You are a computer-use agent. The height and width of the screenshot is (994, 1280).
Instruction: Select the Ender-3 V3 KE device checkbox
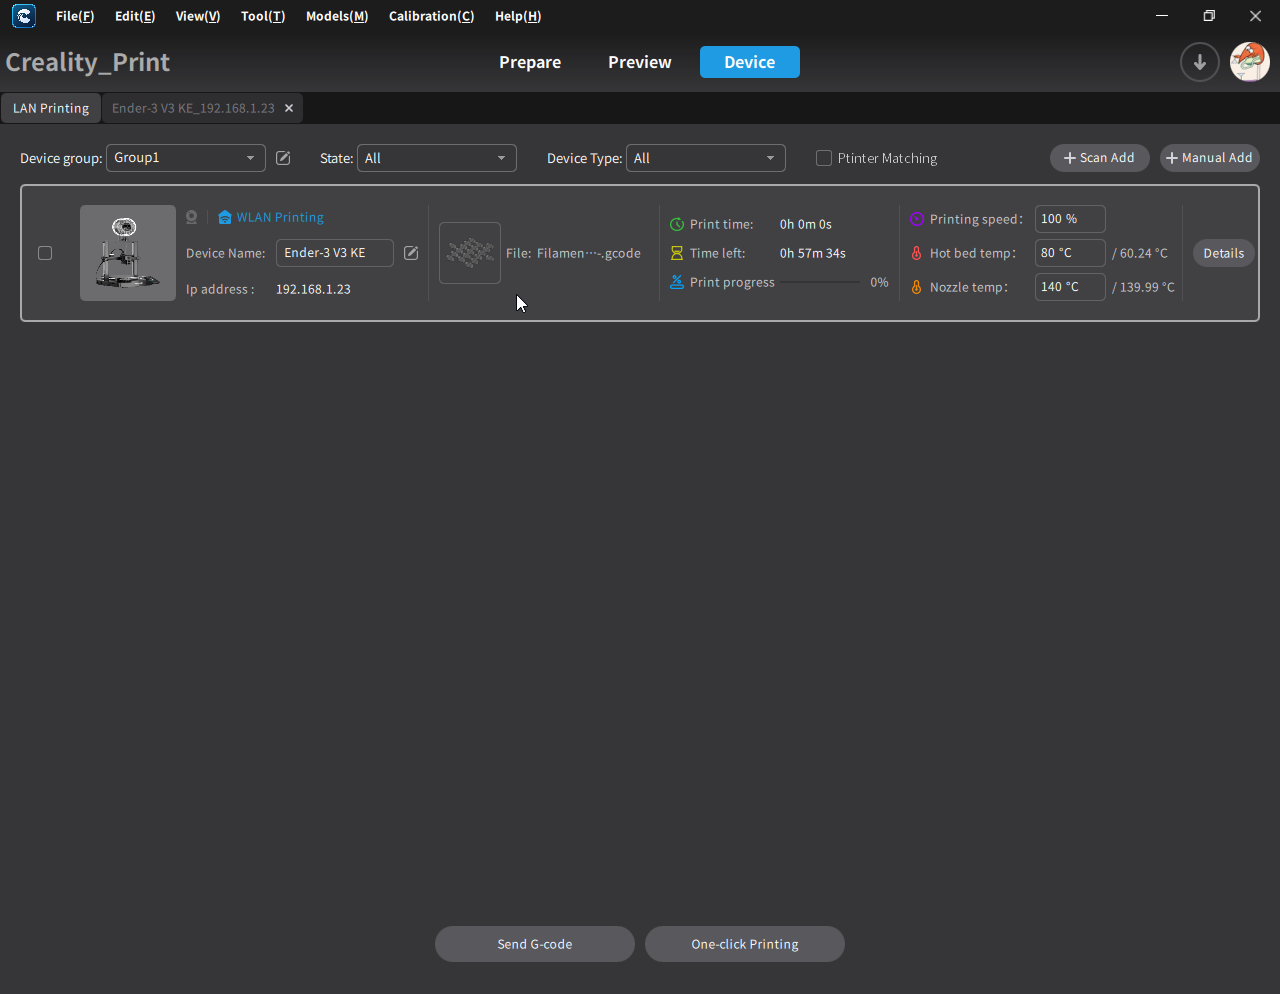coord(45,253)
